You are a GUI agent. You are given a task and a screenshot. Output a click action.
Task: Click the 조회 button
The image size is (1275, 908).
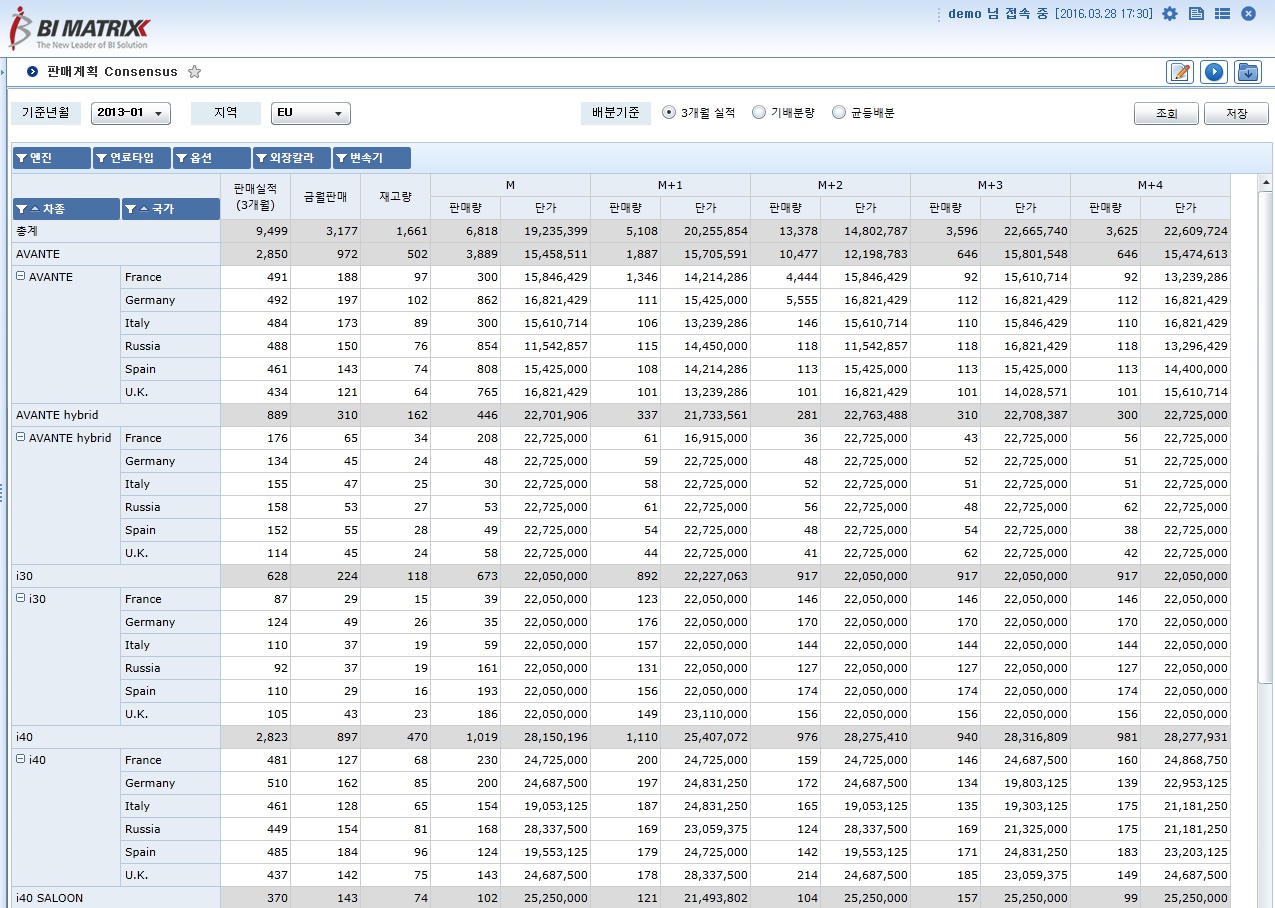[x=1164, y=113]
